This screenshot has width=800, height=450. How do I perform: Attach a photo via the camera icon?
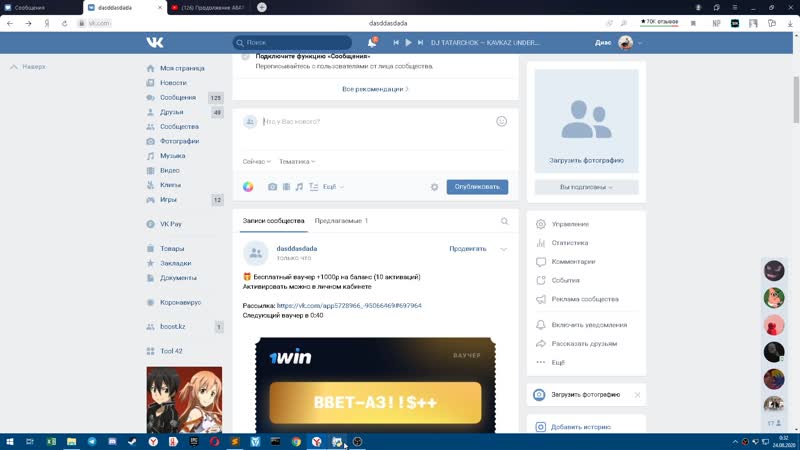pos(272,187)
